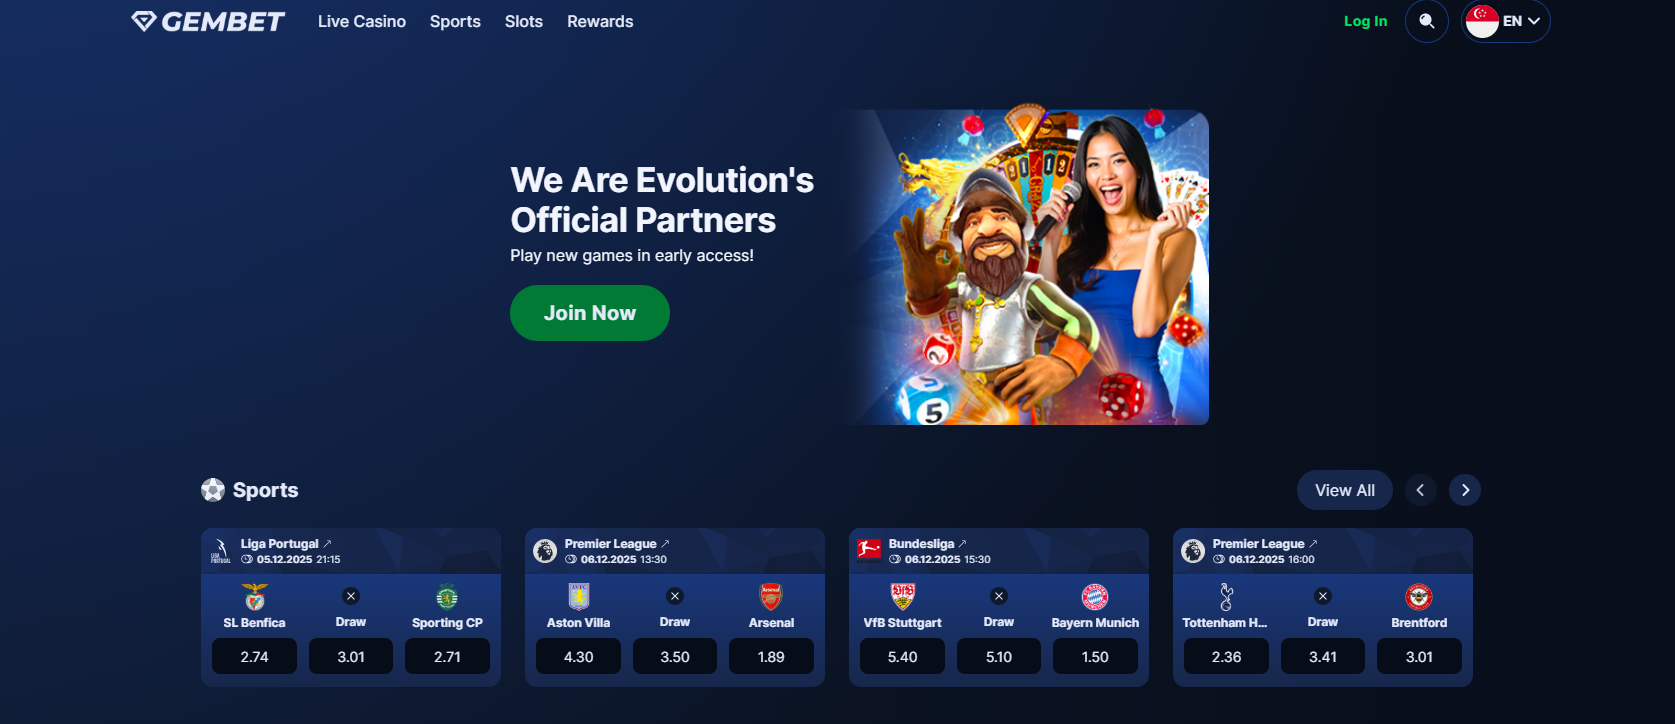Click the Bundesliga league logo
1675x724 pixels.
click(869, 550)
